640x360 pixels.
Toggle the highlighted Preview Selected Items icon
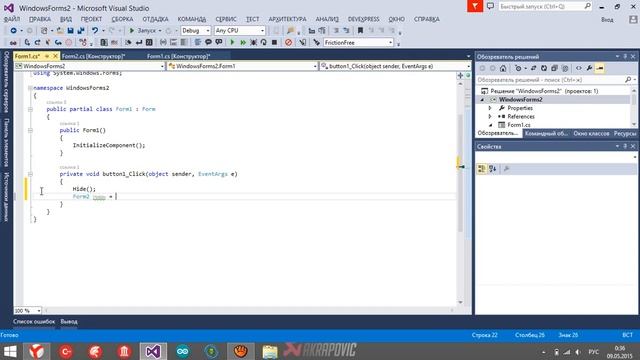click(600, 69)
